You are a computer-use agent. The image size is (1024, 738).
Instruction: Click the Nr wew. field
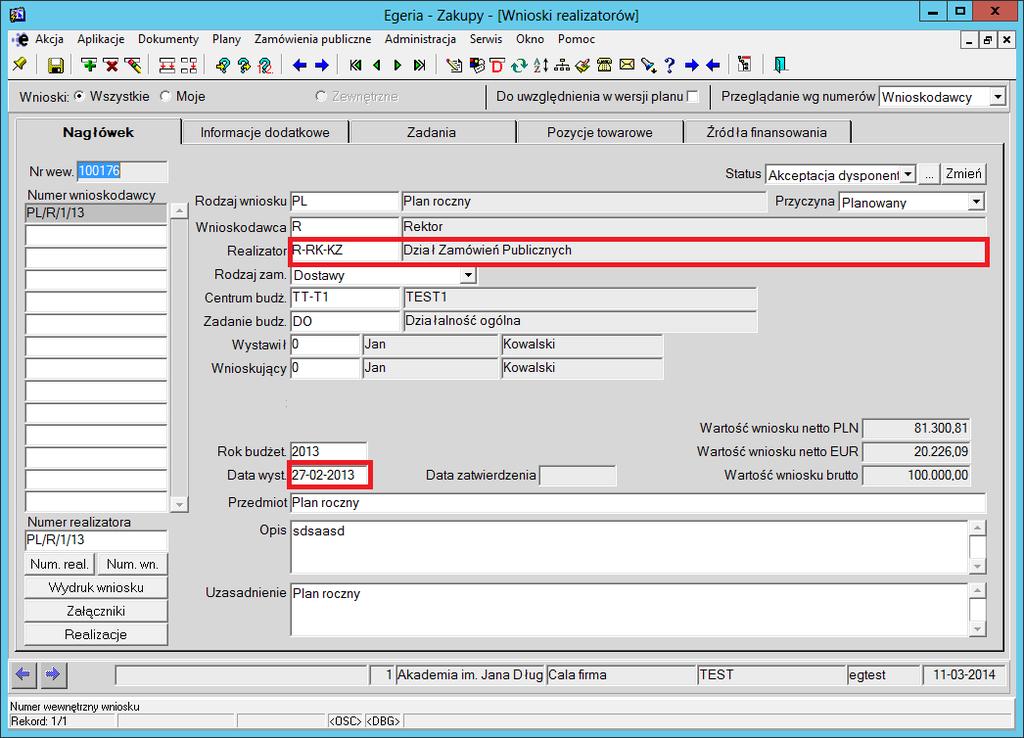click(x=122, y=171)
